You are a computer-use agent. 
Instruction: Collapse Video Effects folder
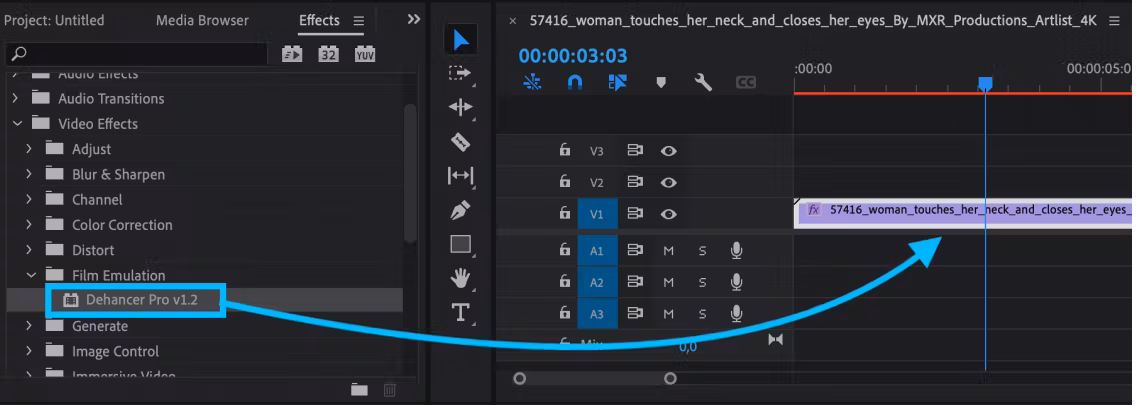tap(17, 123)
